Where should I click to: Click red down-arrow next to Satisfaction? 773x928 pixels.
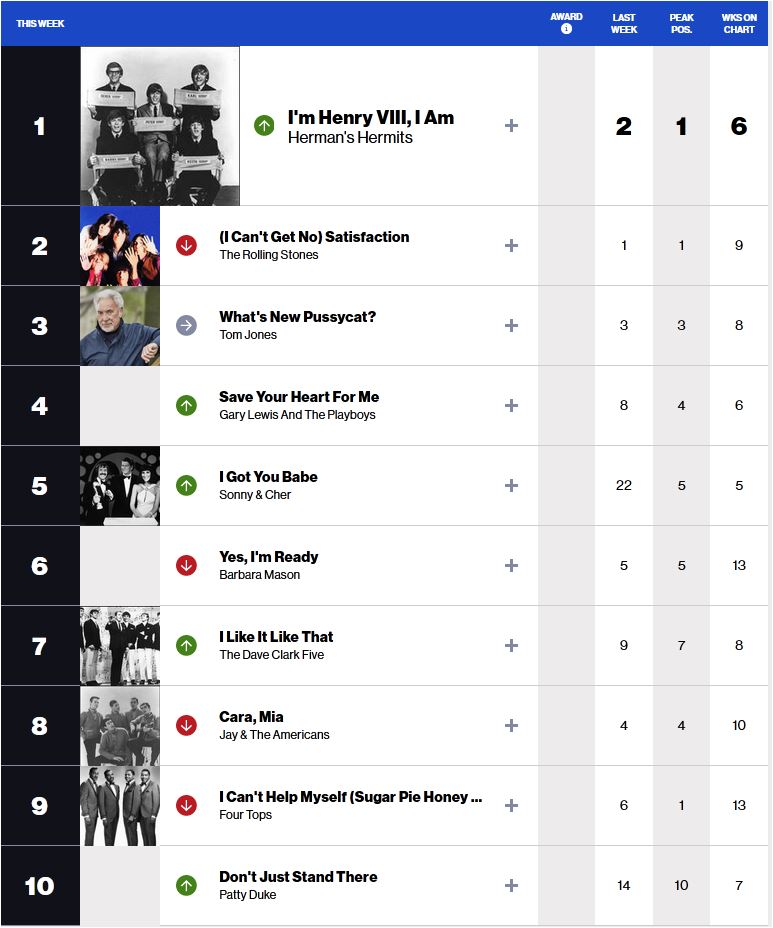tap(186, 245)
